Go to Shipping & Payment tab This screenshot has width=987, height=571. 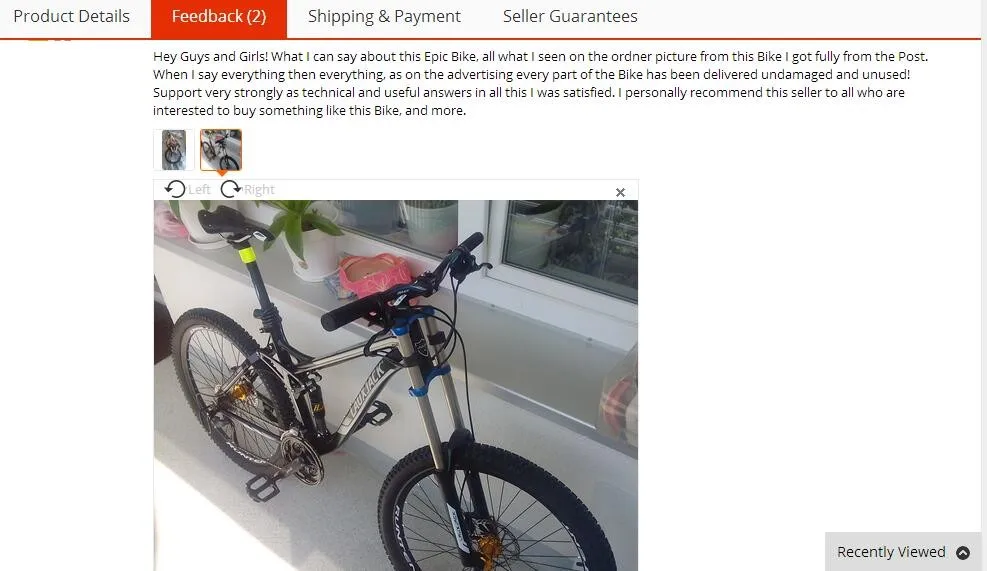(x=384, y=16)
